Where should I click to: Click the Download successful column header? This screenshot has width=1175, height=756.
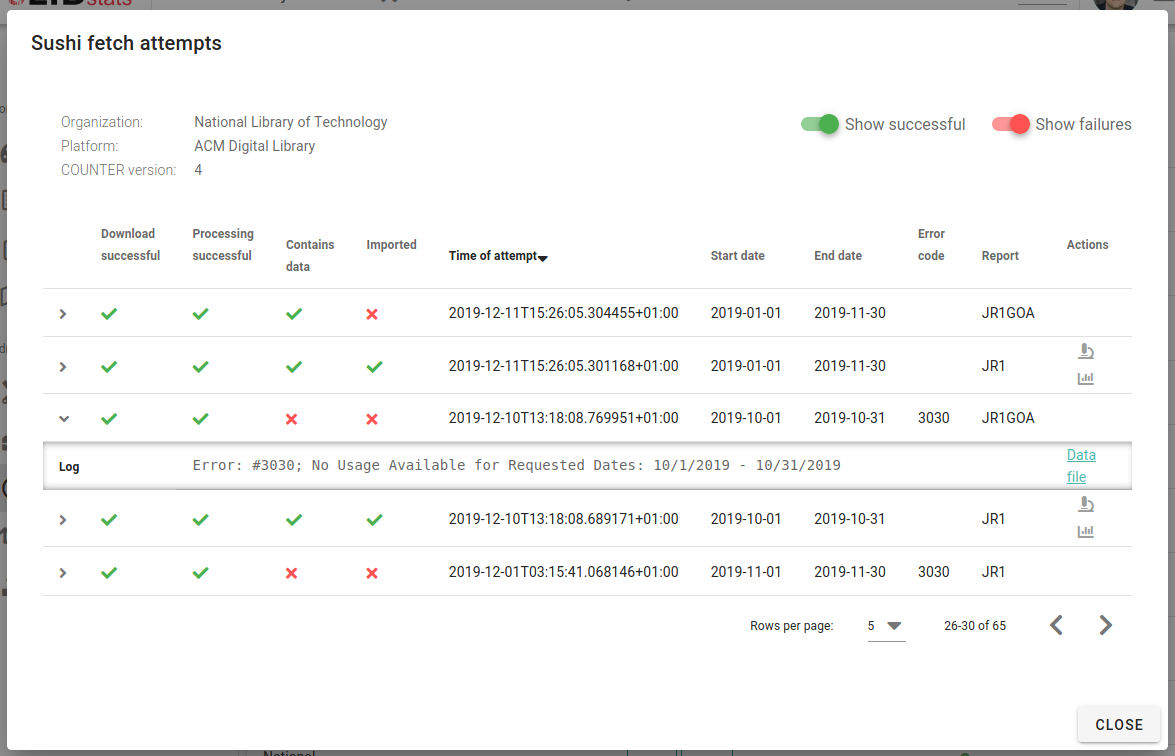pos(130,245)
